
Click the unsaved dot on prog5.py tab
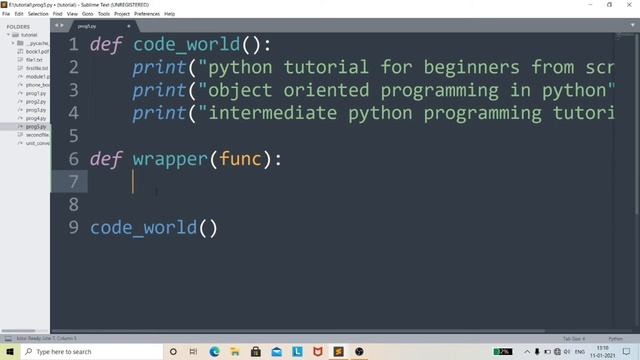click(129, 26)
